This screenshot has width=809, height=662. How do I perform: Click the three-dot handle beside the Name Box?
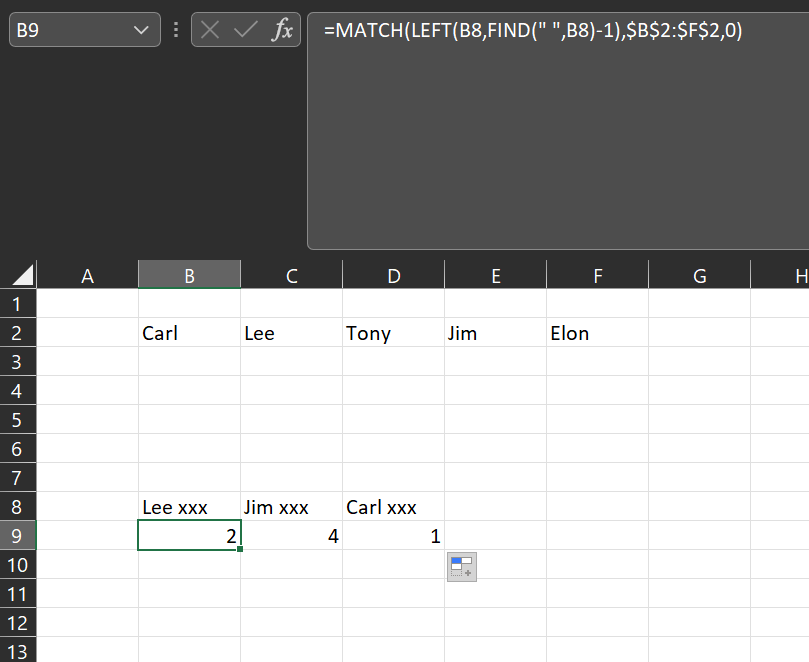click(176, 30)
